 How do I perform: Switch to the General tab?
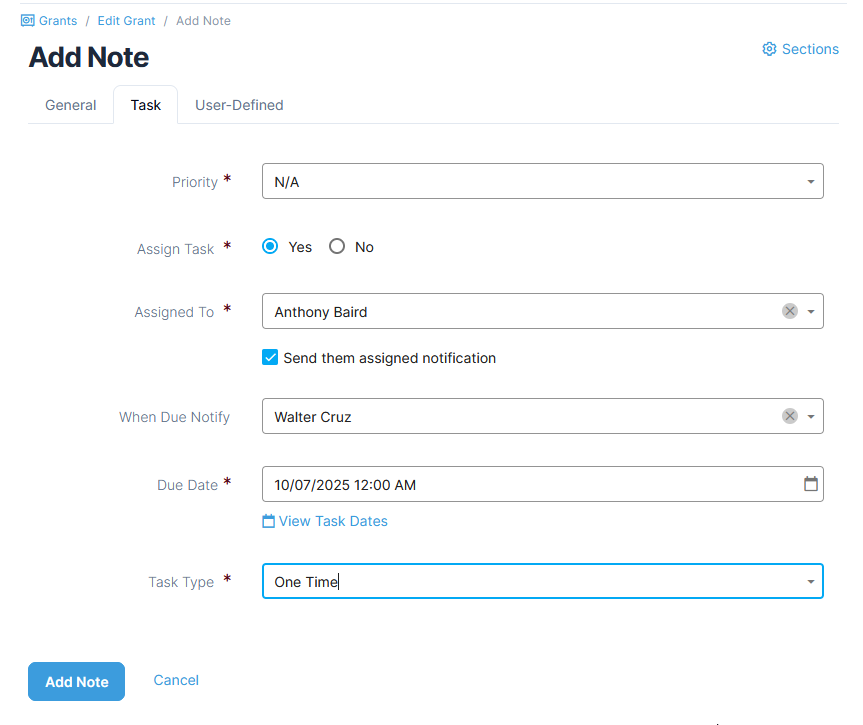coord(71,105)
